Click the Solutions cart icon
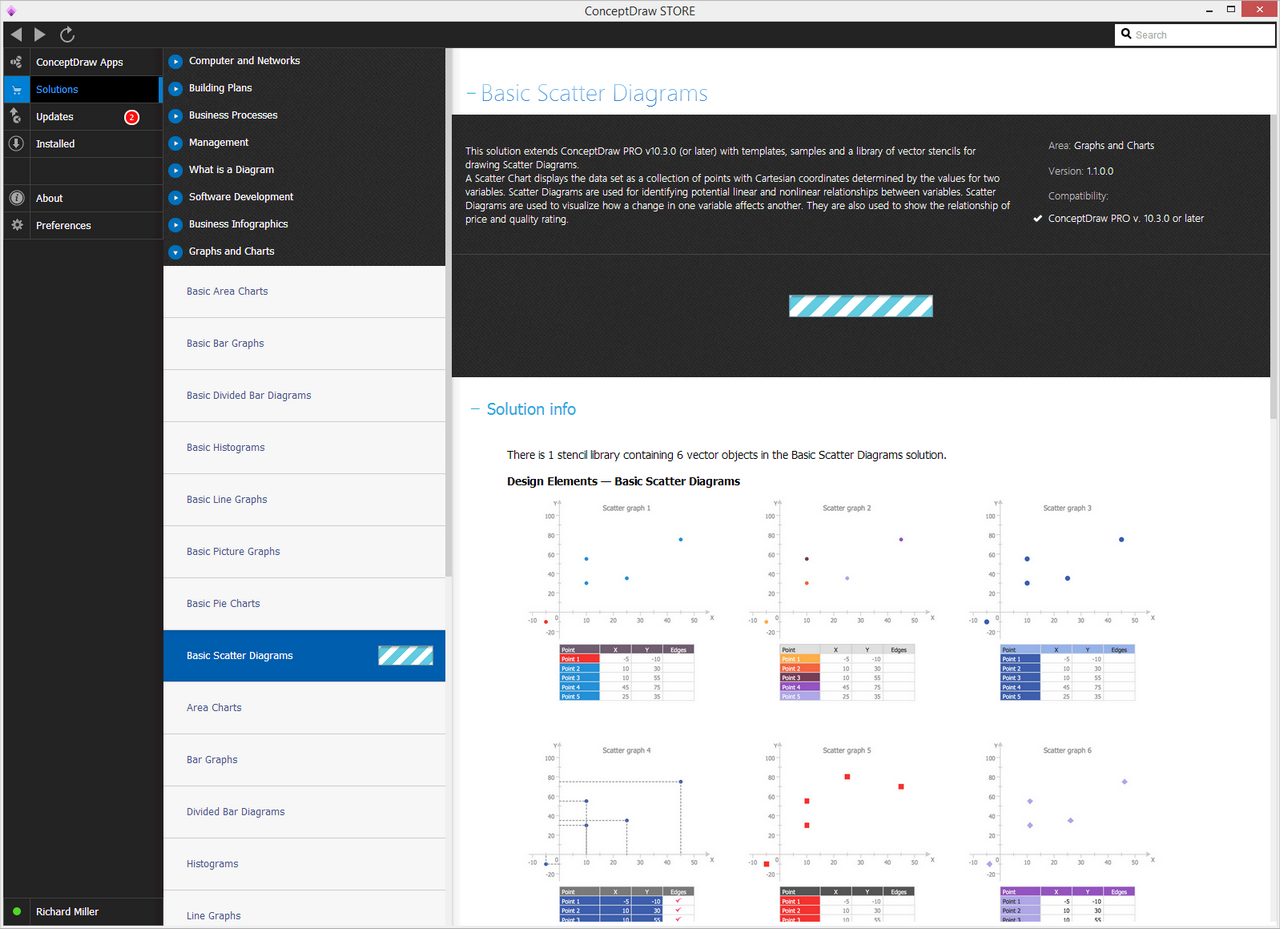1280x929 pixels. coord(16,89)
